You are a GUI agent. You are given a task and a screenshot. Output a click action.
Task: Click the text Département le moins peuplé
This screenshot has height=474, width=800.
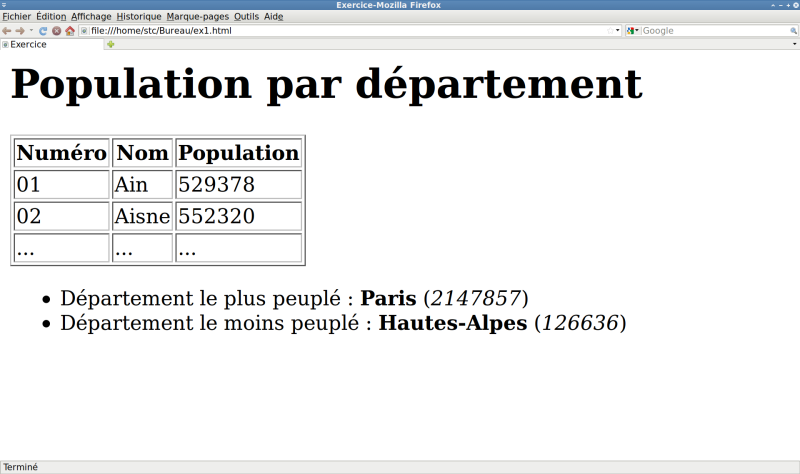pos(209,324)
